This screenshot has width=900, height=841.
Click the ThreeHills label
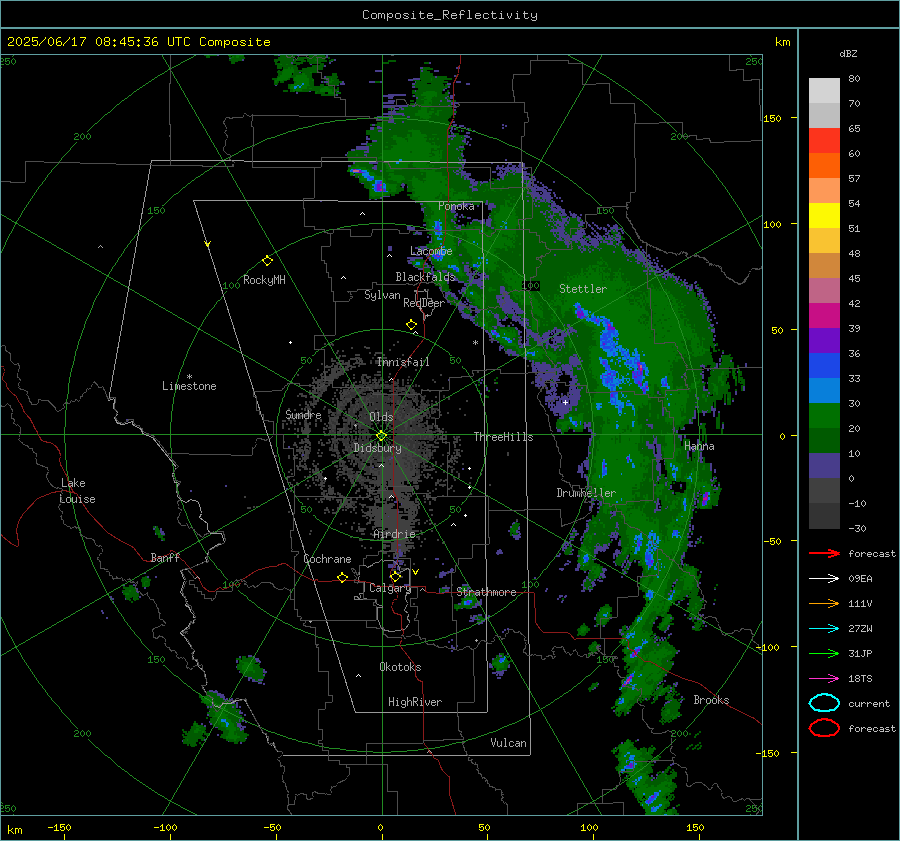[503, 437]
